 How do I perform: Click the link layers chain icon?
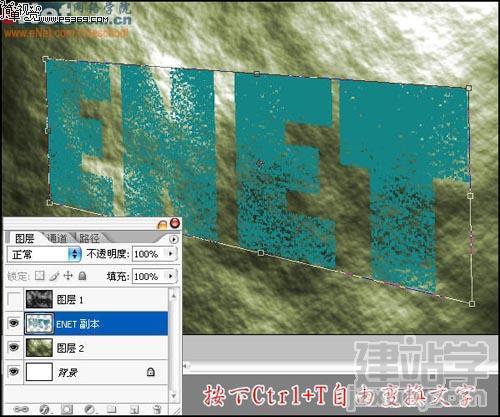coord(21,409)
